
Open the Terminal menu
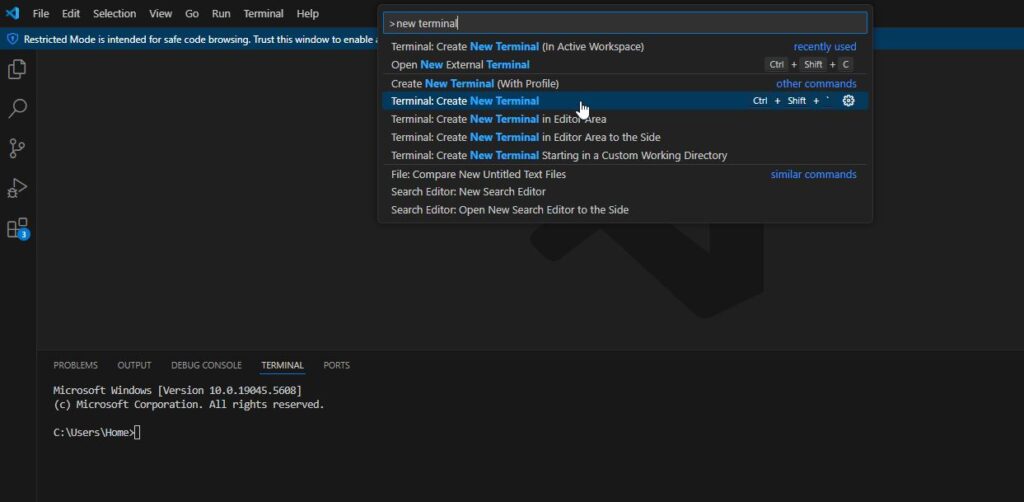[263, 14]
